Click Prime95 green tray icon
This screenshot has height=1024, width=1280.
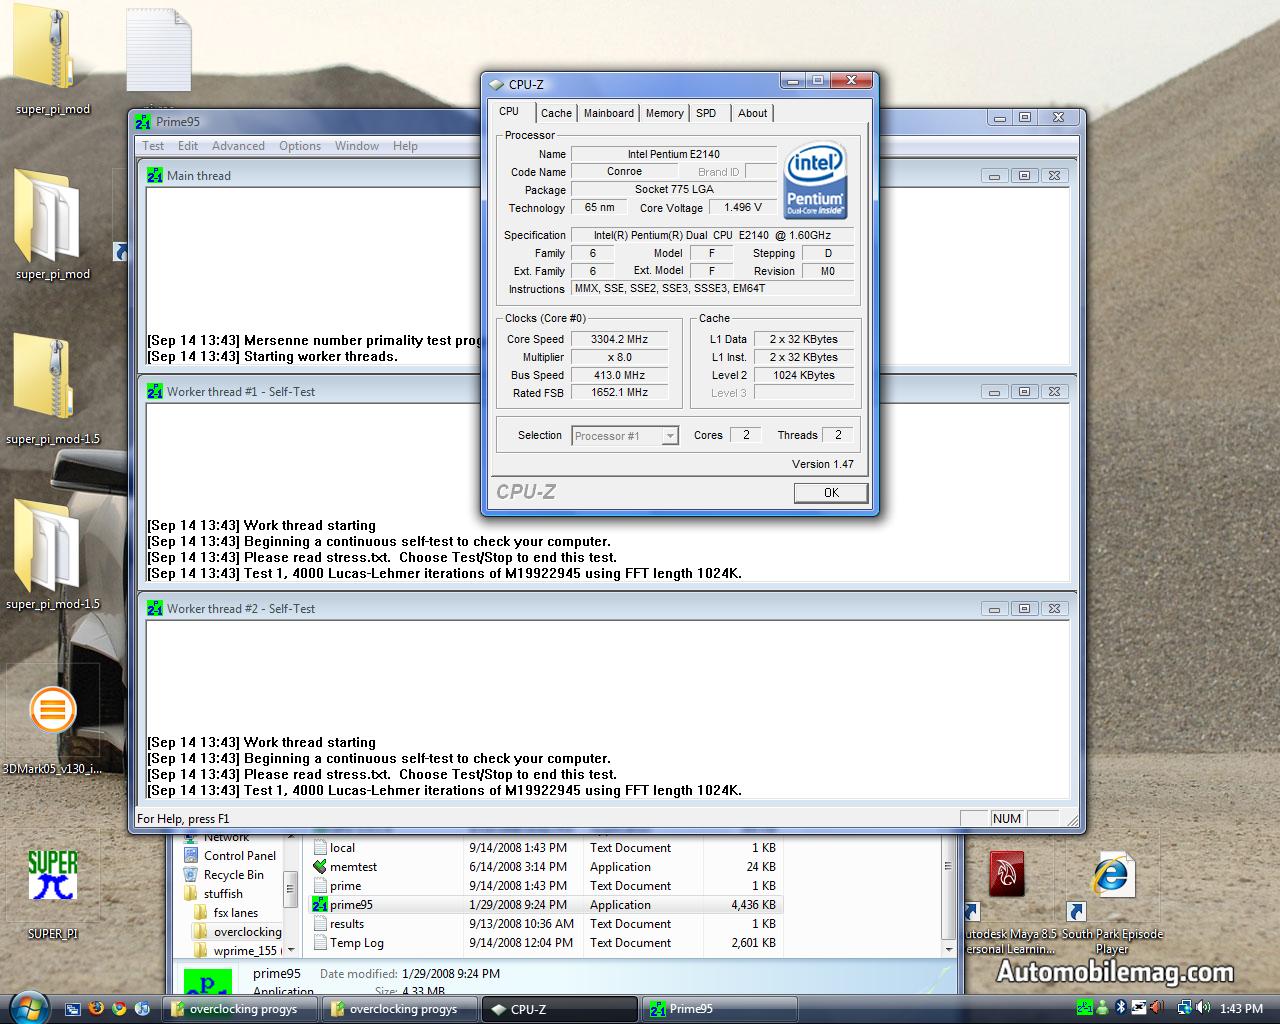pos(1084,1008)
